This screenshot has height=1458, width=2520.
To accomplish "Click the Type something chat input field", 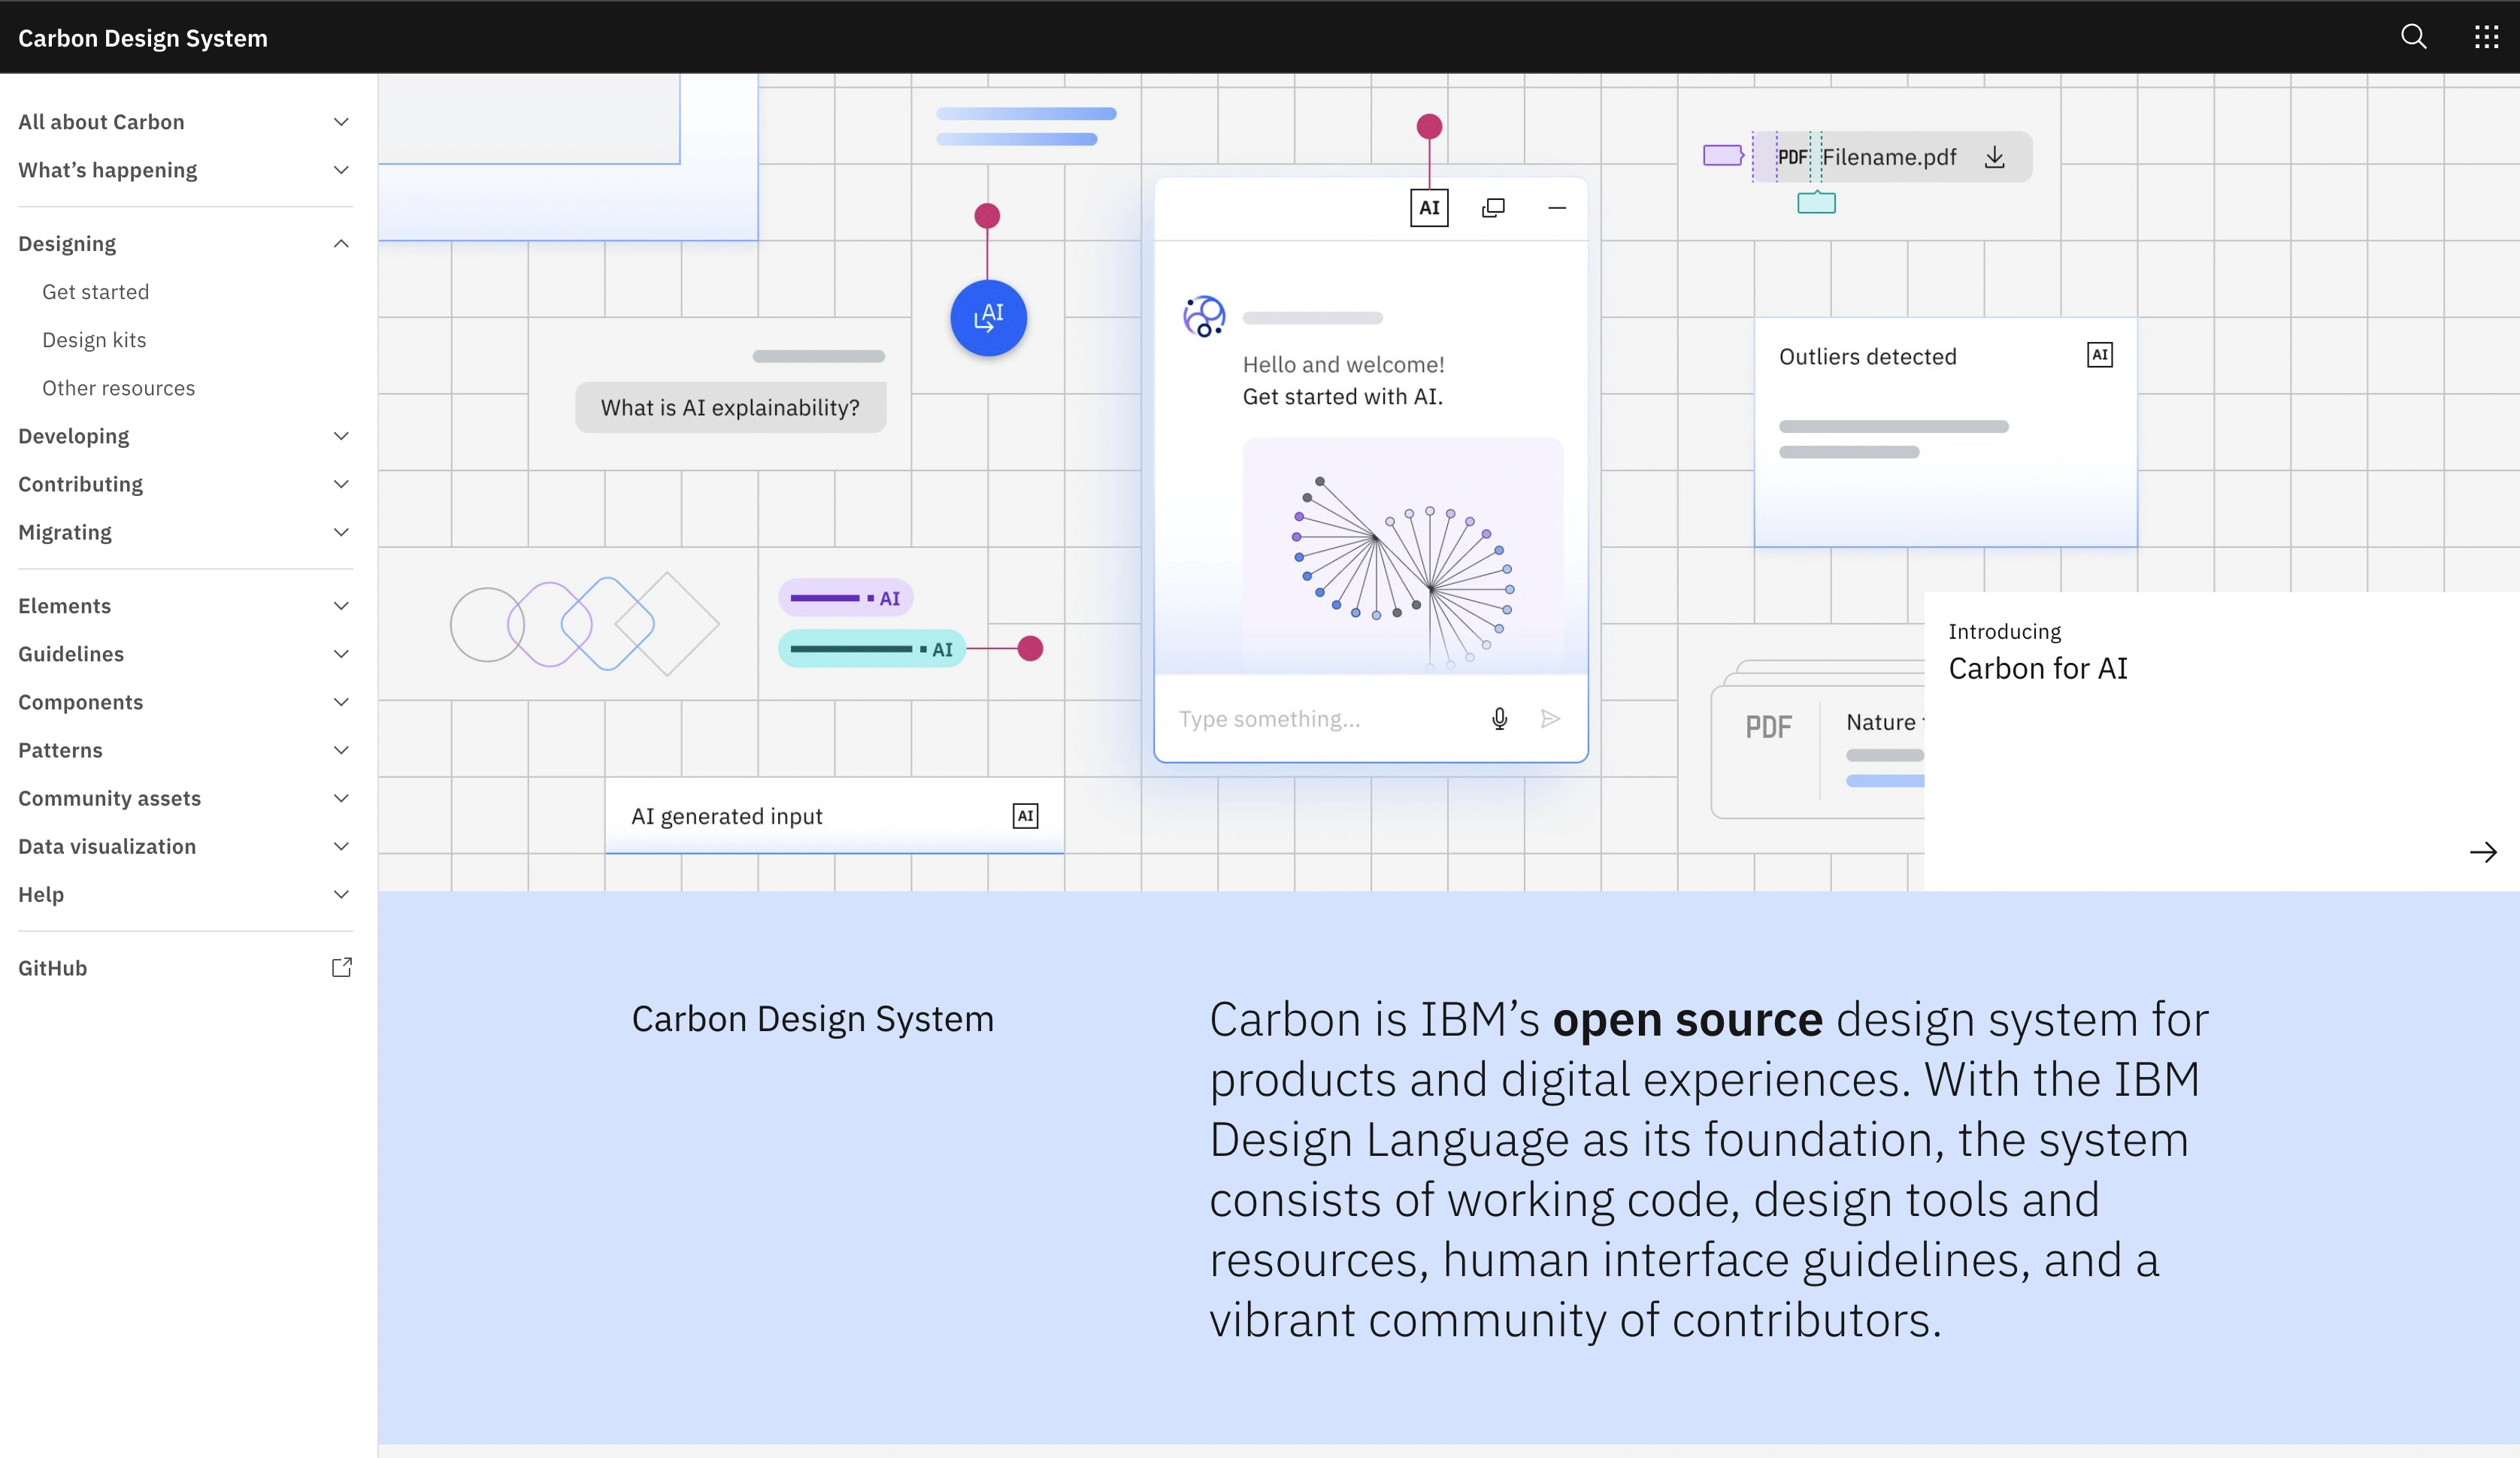I will [1320, 719].
